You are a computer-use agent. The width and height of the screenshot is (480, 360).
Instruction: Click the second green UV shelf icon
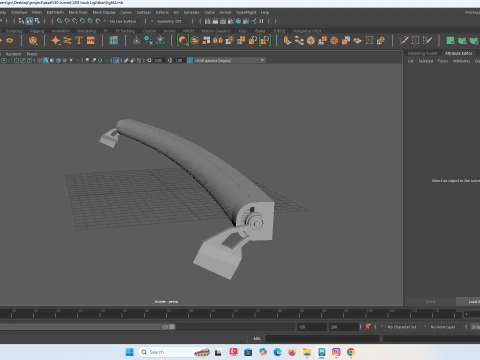click(462, 41)
